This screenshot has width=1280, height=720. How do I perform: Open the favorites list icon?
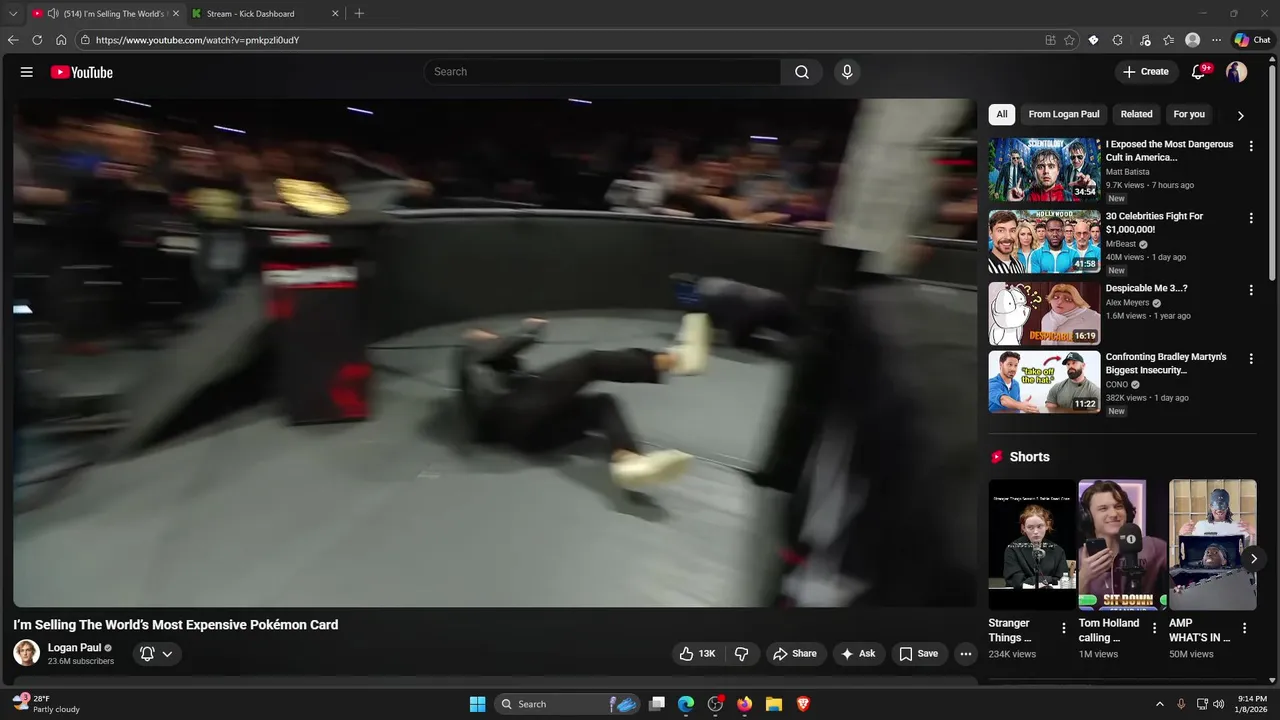(x=1168, y=40)
